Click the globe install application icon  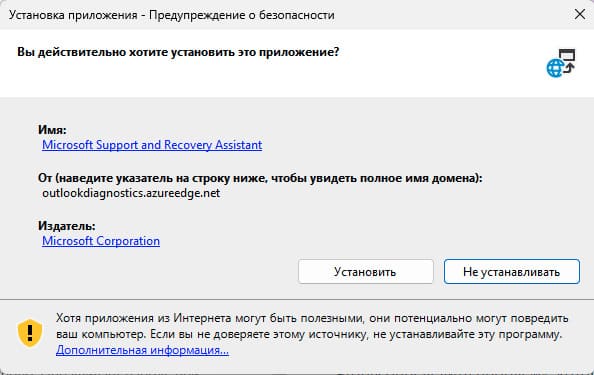point(561,63)
